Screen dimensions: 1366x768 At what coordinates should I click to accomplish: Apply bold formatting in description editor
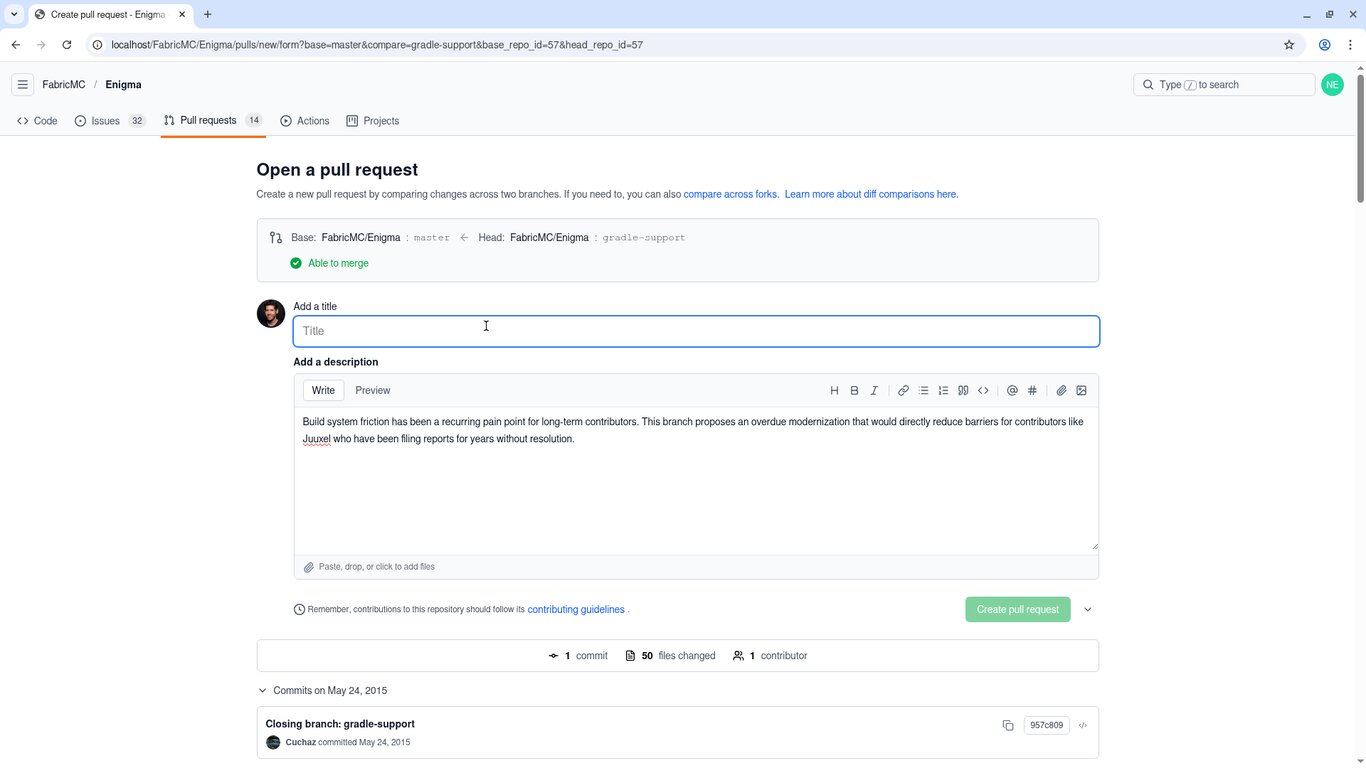pyautogui.click(x=854, y=390)
